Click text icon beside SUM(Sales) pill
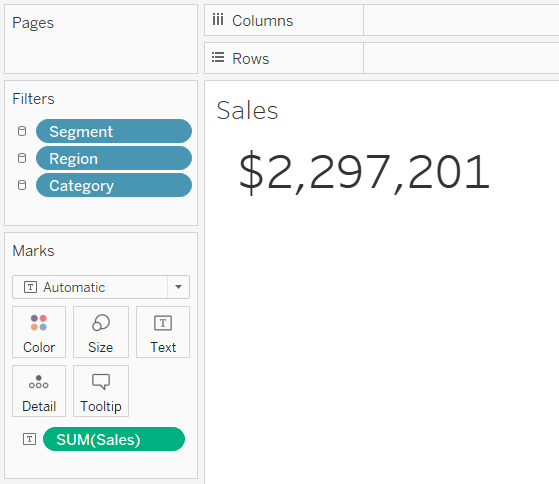 click(29, 439)
